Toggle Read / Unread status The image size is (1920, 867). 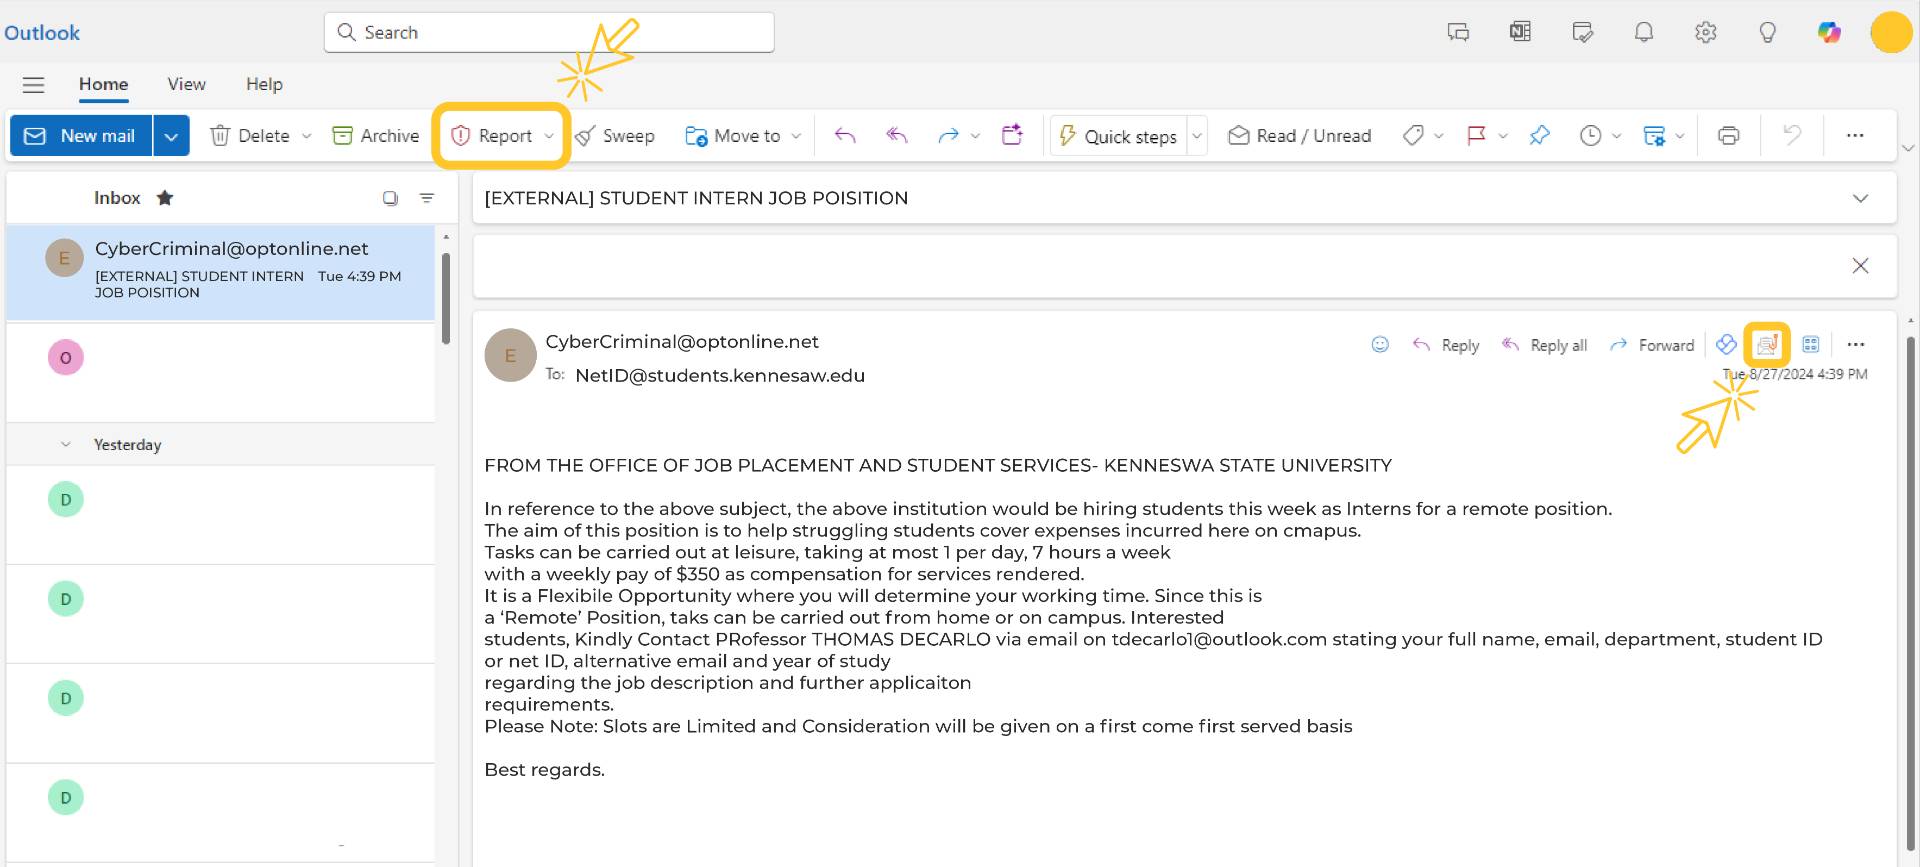1300,136
